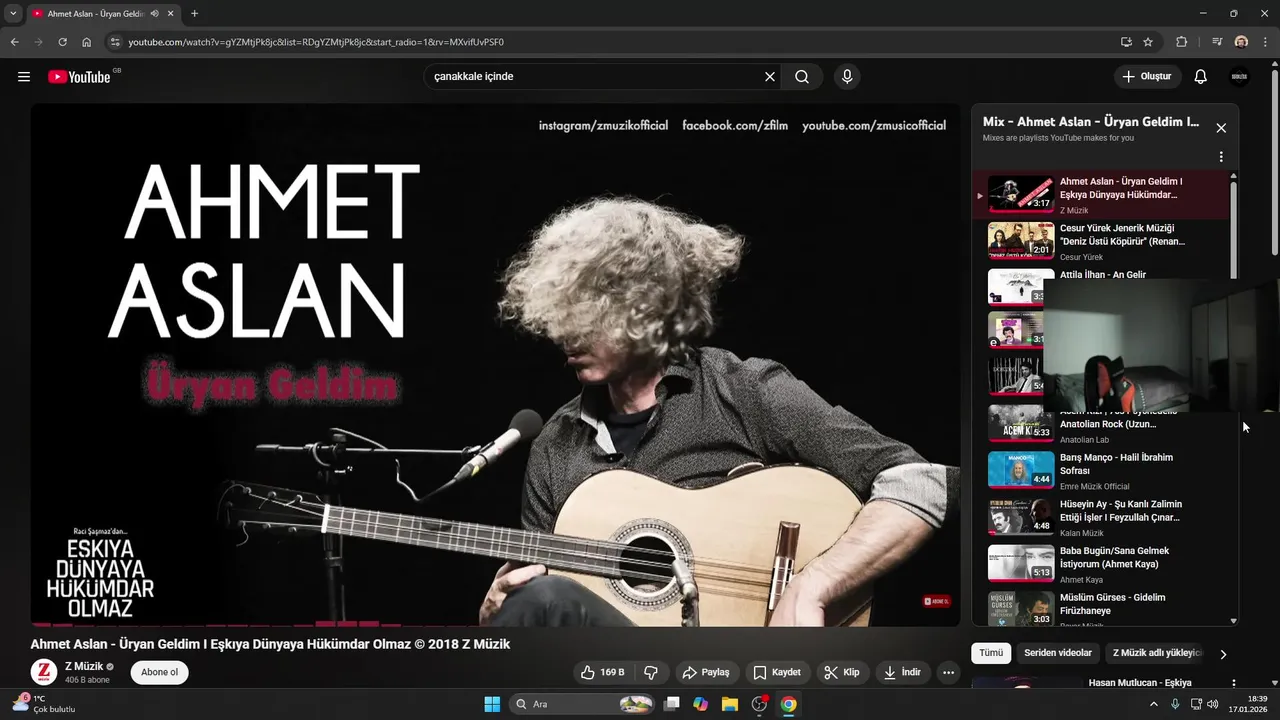Play Barış Manço - Halil İbrahim Sofrası
Image resolution: width=1280 pixels, height=720 pixels.
pos(1100,470)
